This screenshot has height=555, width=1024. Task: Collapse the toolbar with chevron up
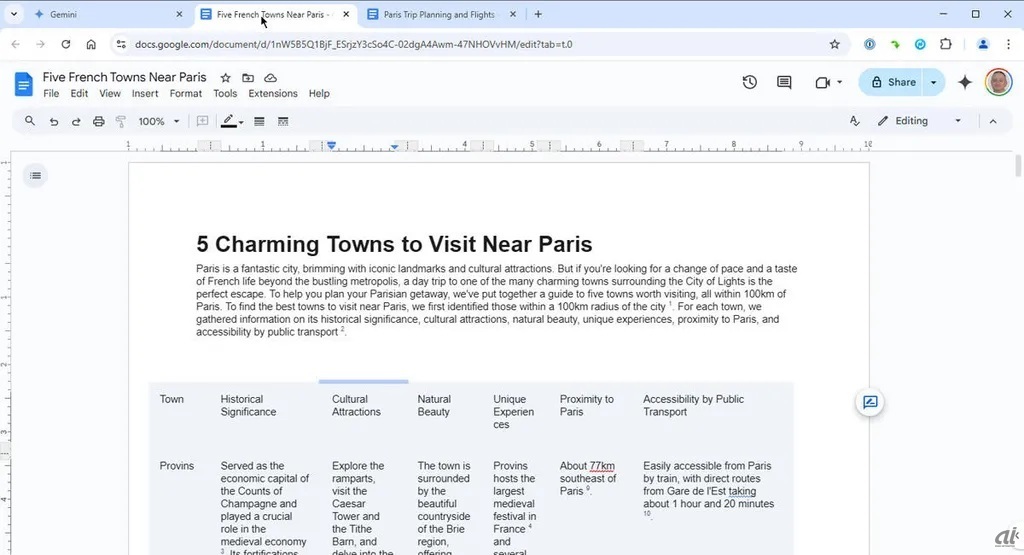(993, 121)
